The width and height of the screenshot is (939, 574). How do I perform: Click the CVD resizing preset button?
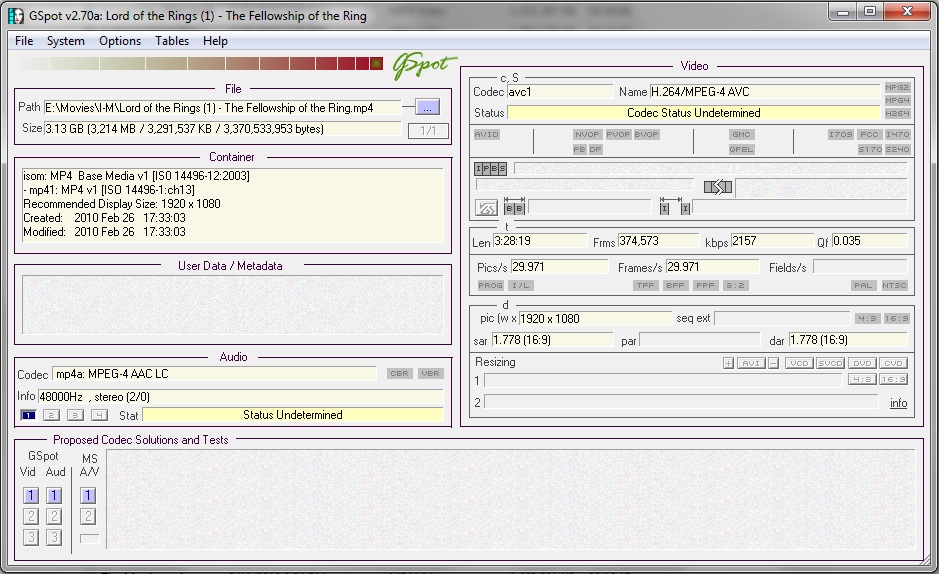point(893,363)
